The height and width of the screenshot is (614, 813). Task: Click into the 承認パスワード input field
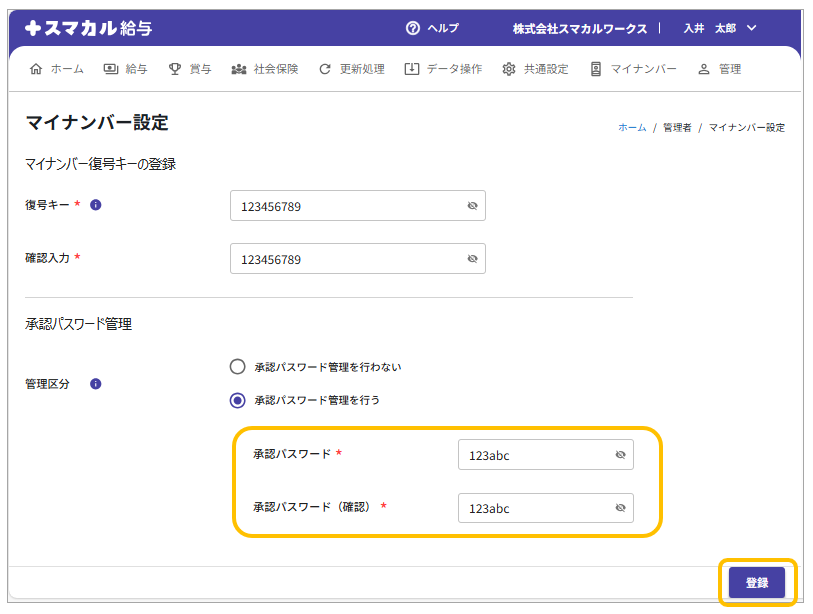click(x=534, y=455)
